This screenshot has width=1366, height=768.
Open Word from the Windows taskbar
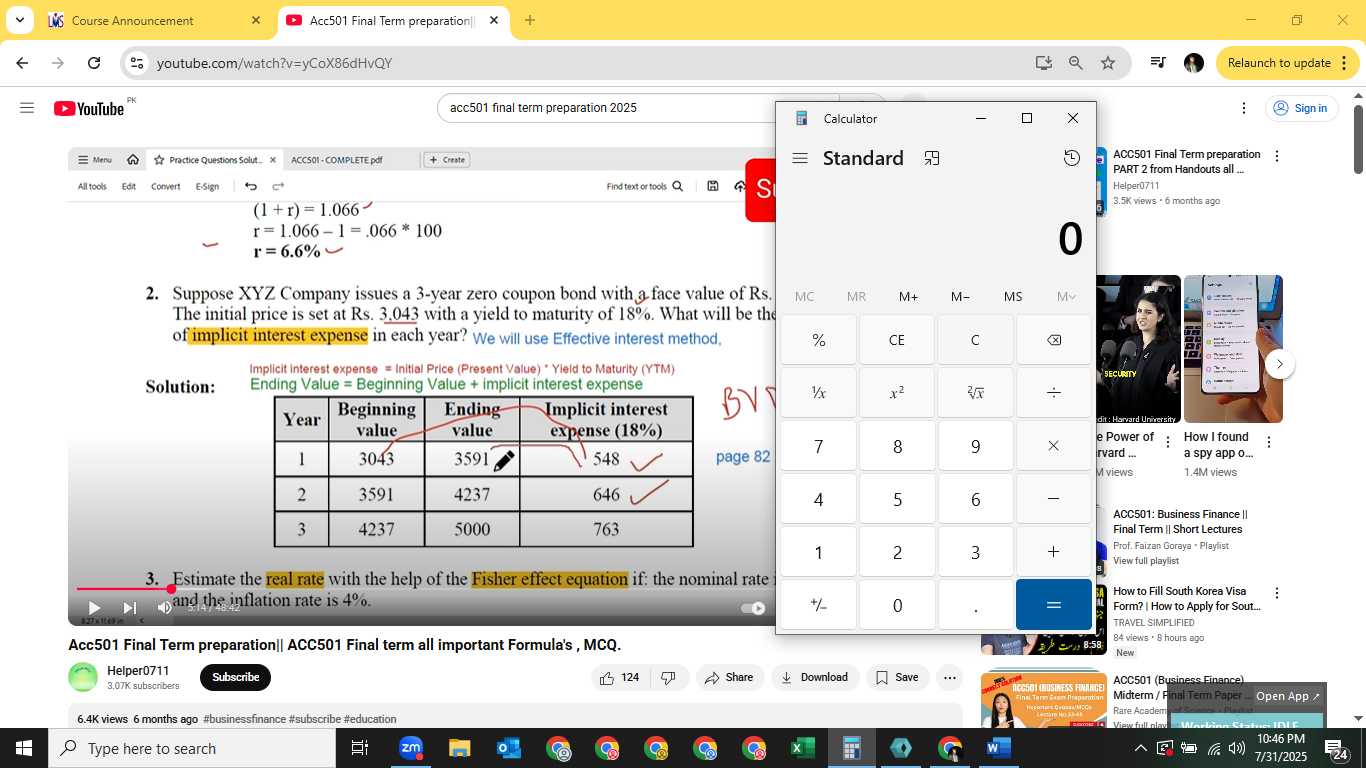pos(998,748)
